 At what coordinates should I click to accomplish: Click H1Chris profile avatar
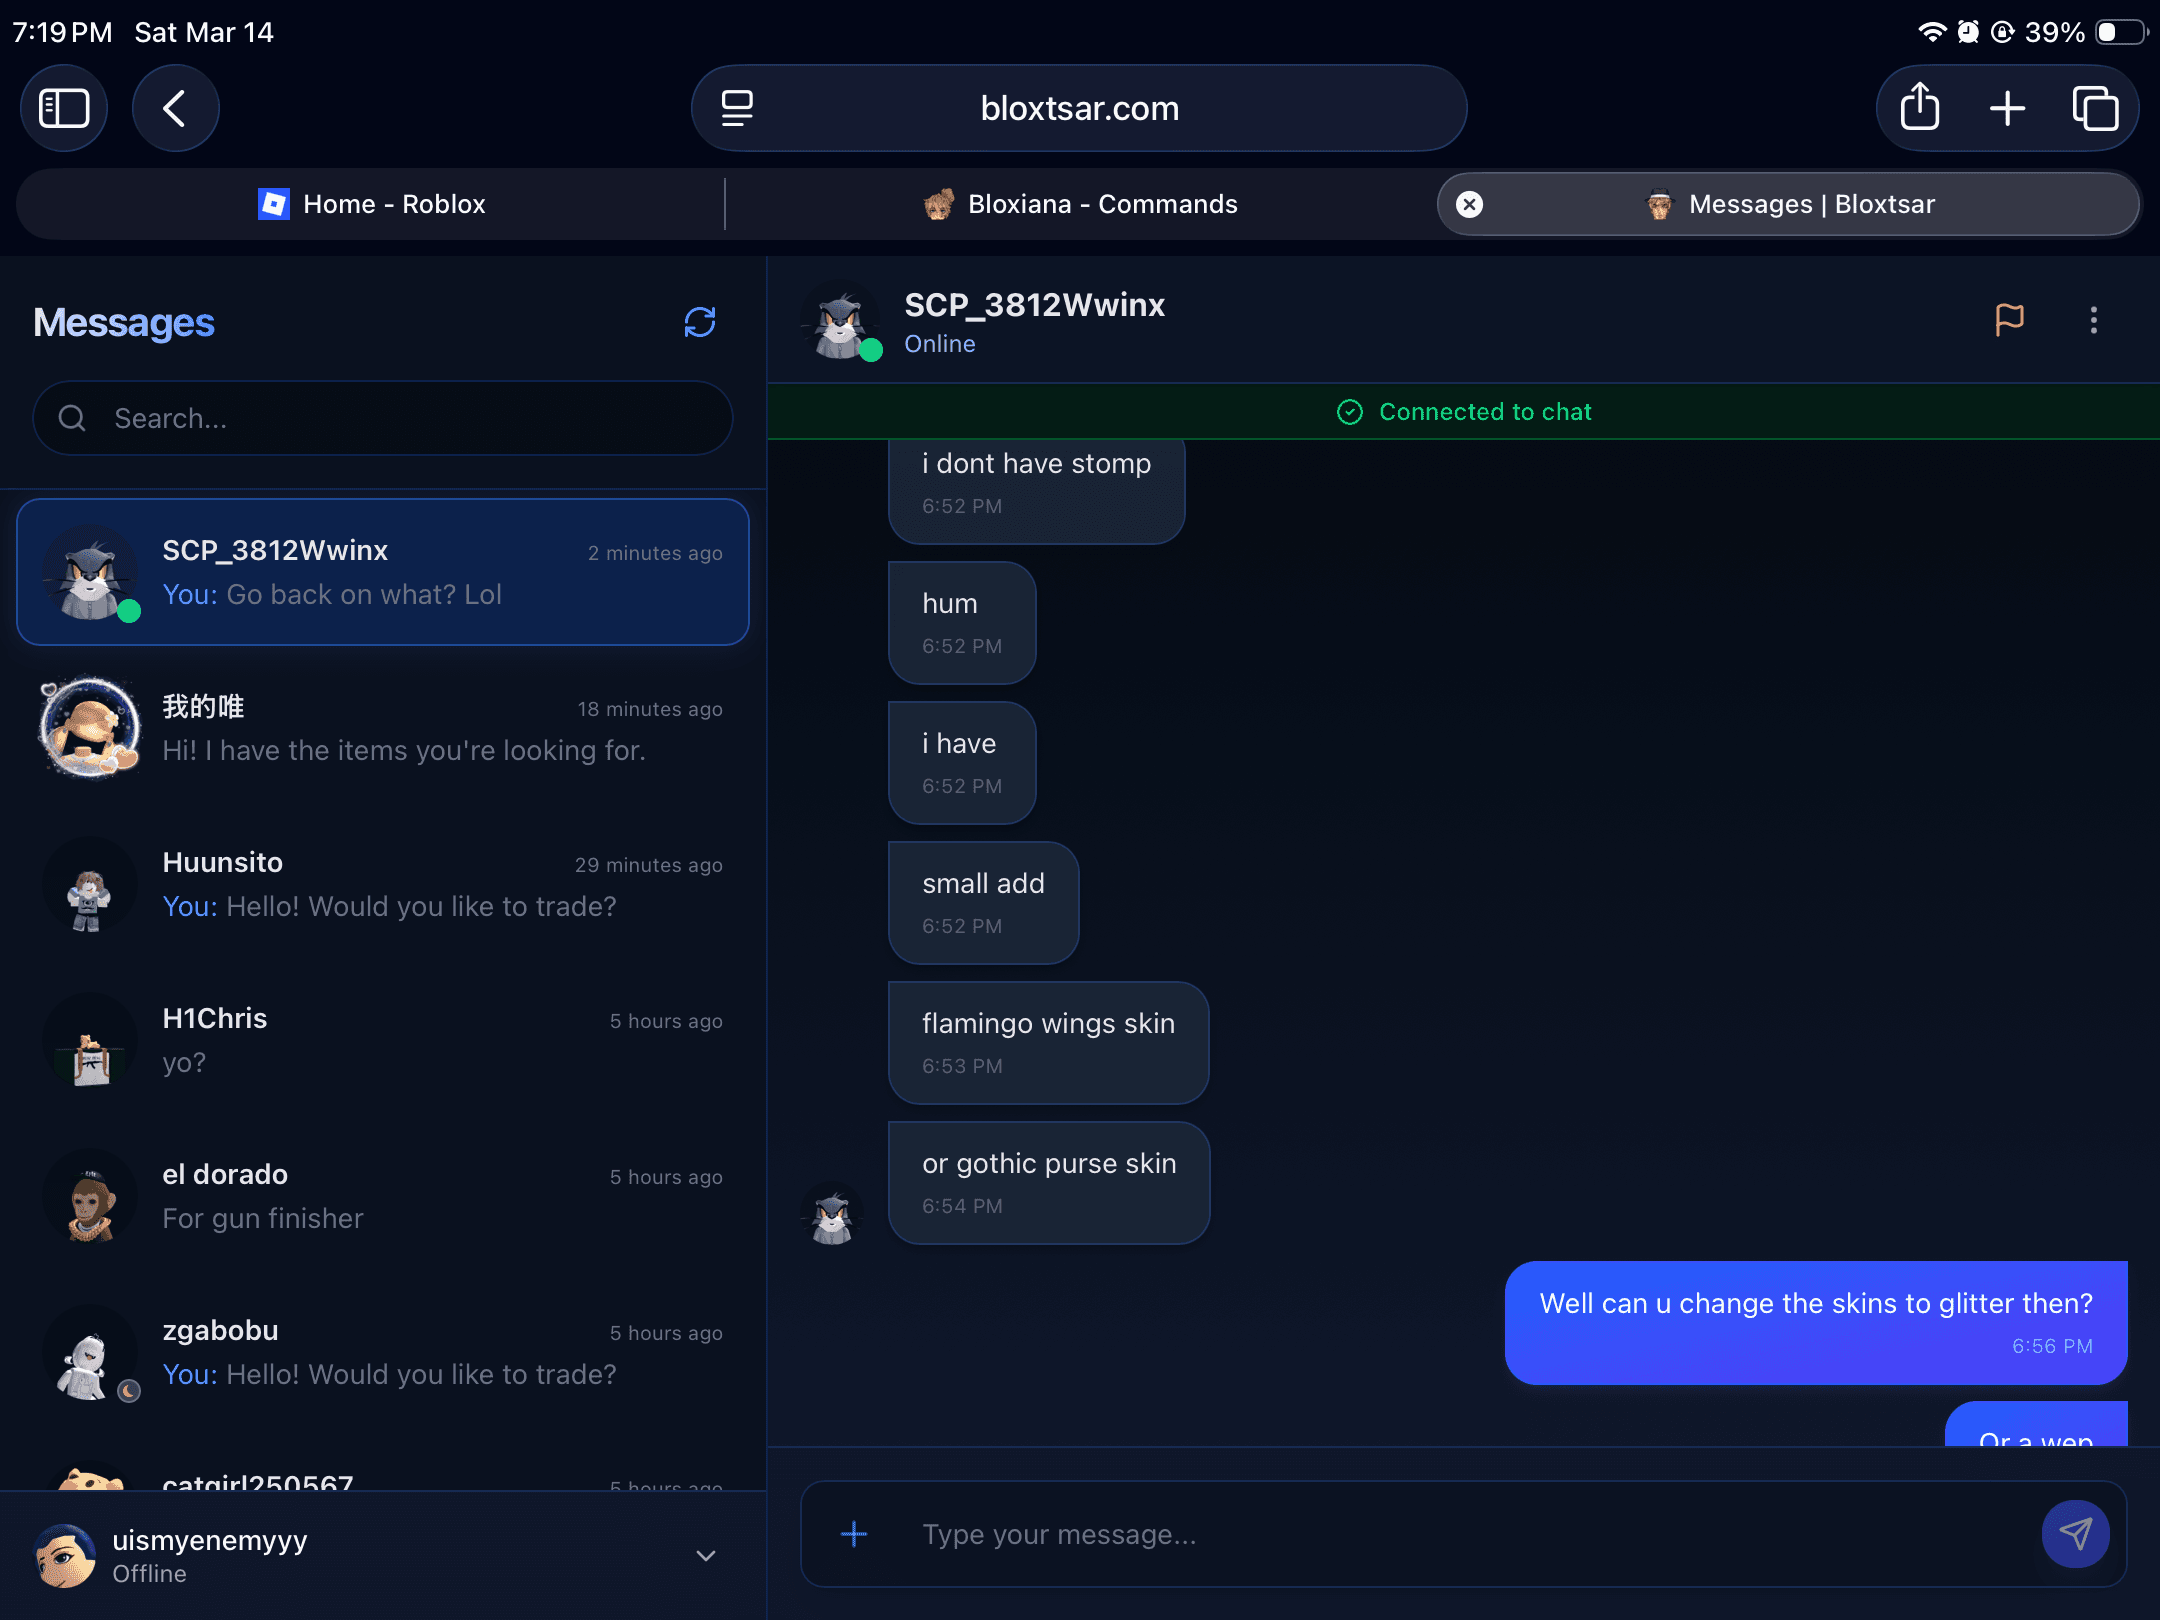(90, 1040)
